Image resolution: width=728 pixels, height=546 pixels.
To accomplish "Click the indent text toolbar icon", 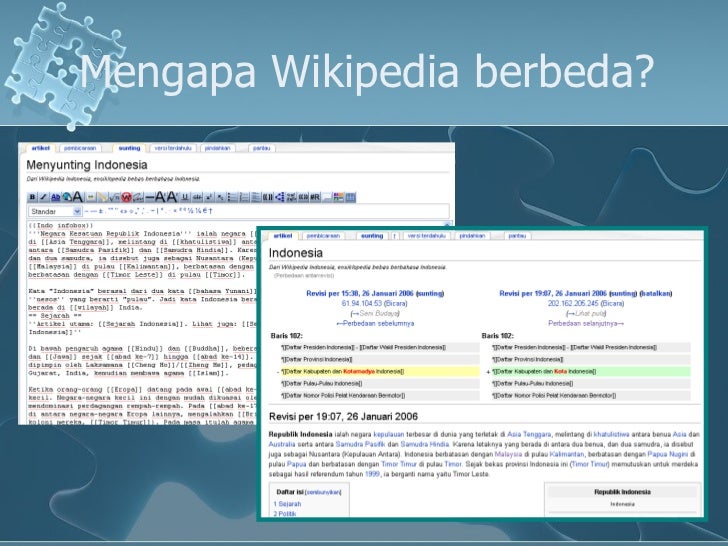I will click(255, 197).
